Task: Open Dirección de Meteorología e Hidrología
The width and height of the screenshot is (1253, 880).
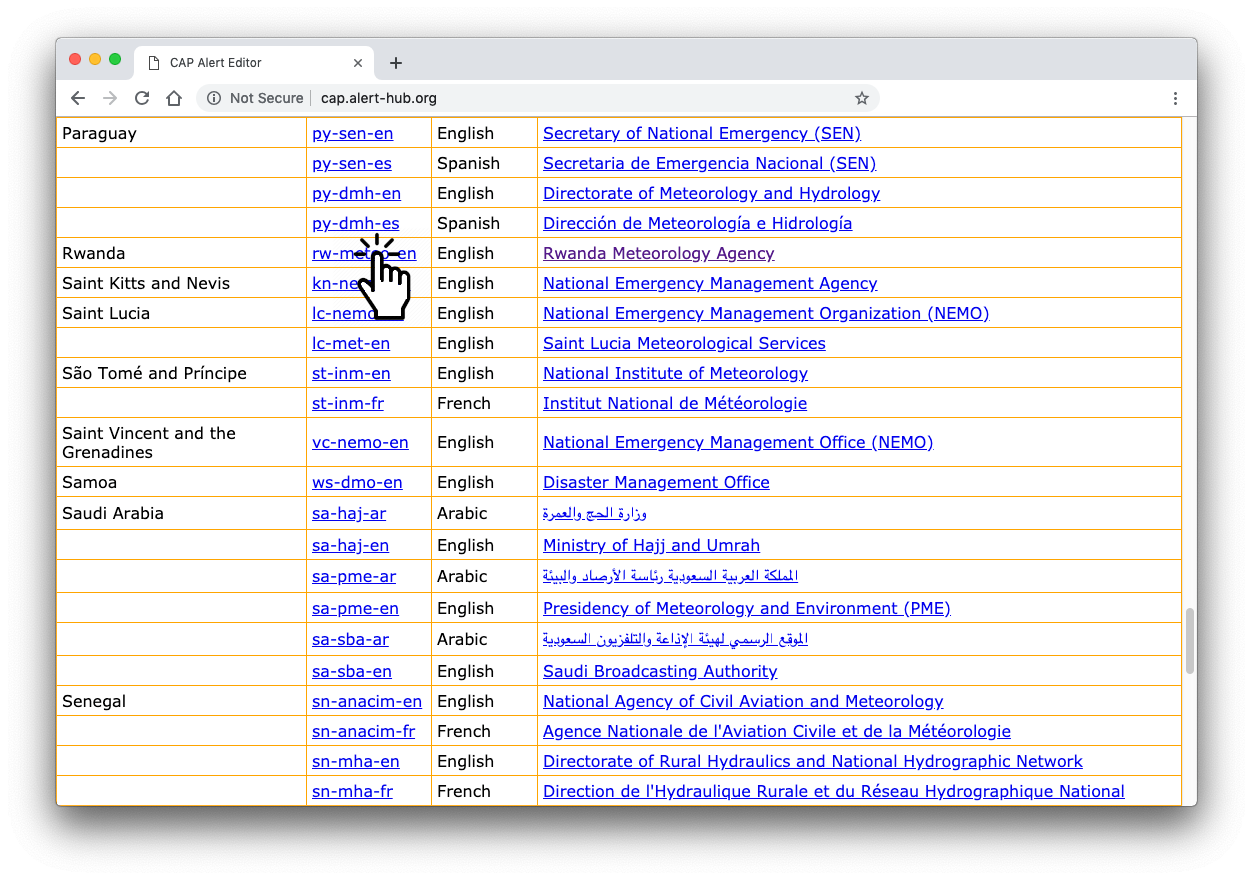Action: pyautogui.click(x=697, y=223)
